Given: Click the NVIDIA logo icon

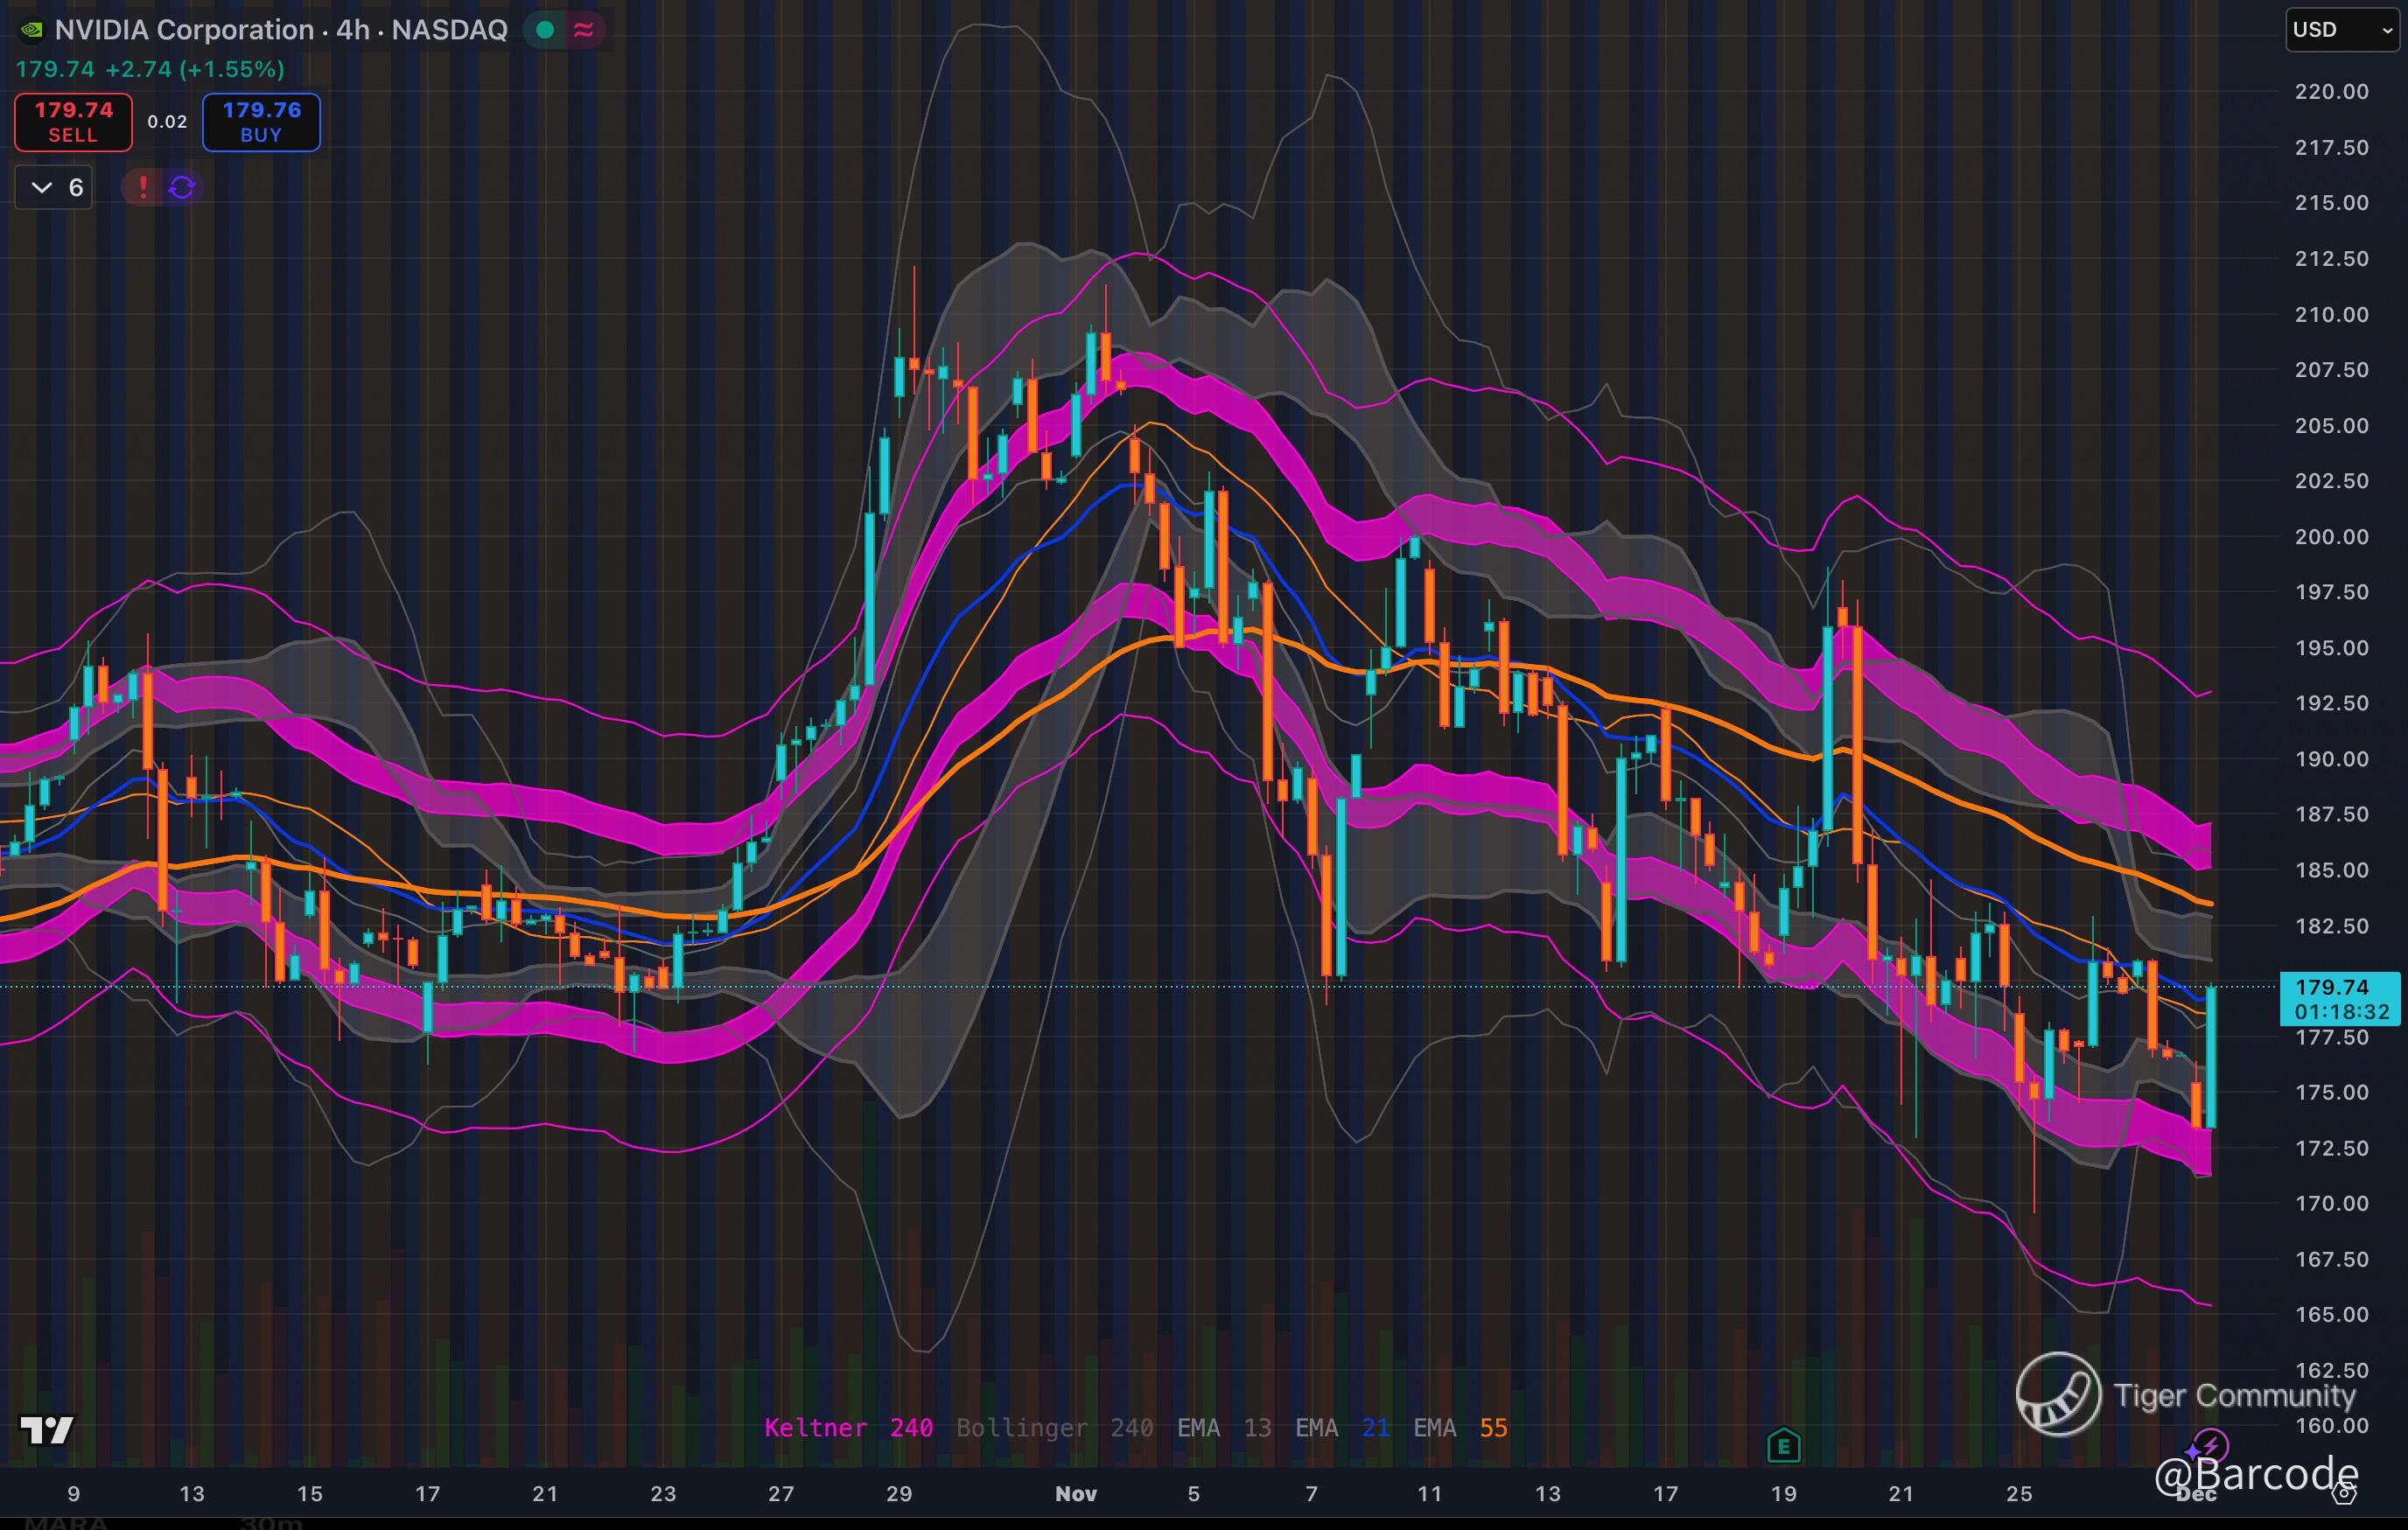Looking at the screenshot, I should click(x=31, y=30).
